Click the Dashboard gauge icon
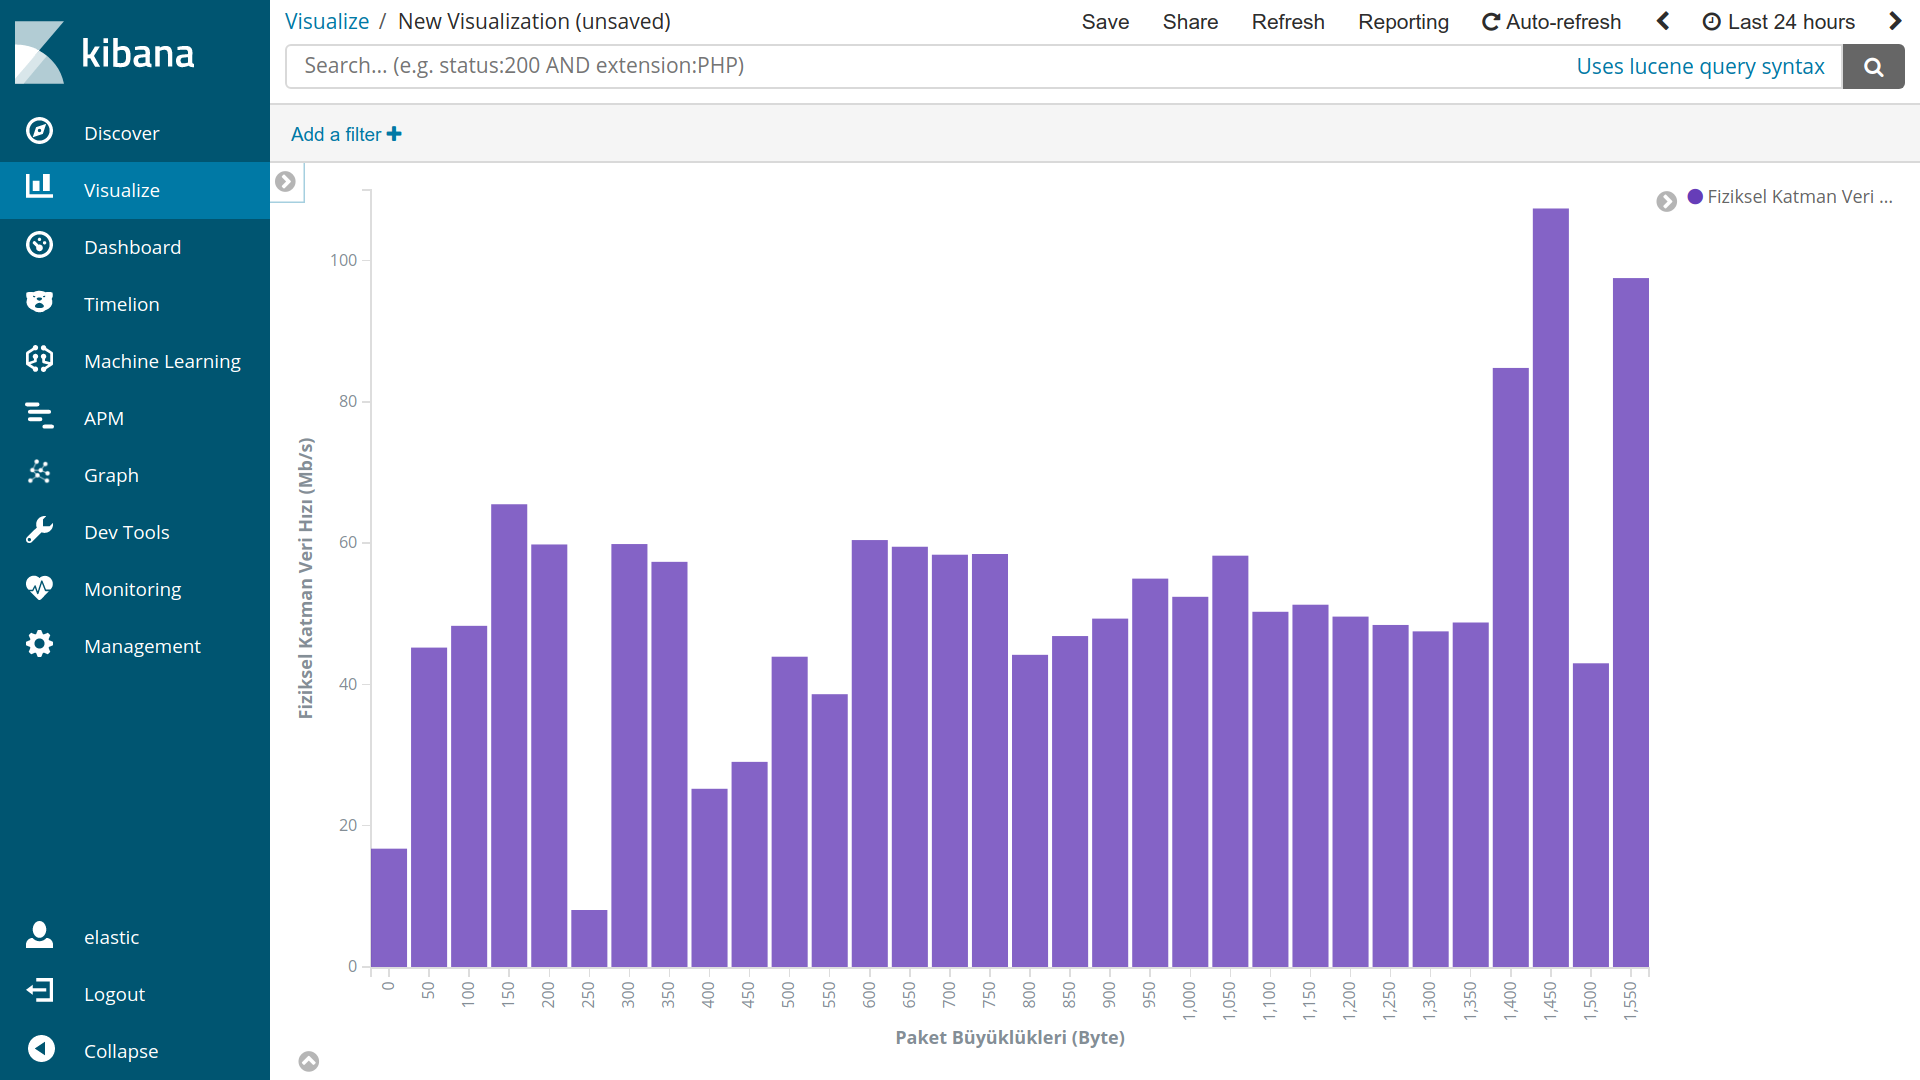1920x1080 pixels. (x=39, y=246)
